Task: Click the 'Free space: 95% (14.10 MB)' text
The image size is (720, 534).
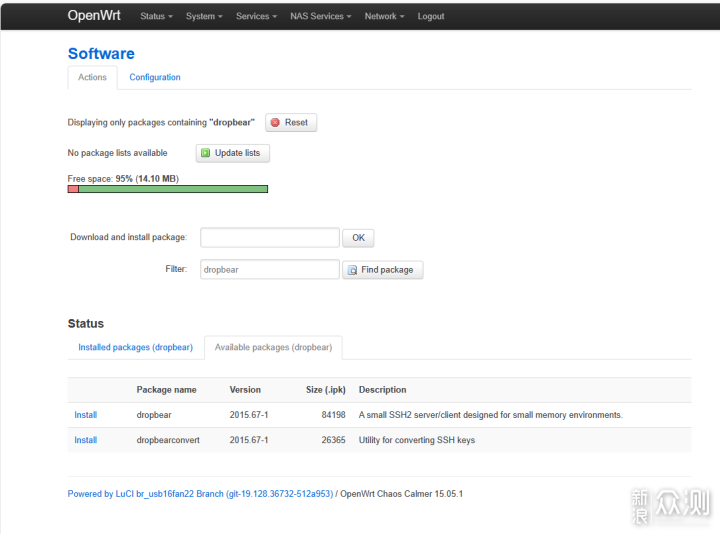Action: click(x=123, y=179)
